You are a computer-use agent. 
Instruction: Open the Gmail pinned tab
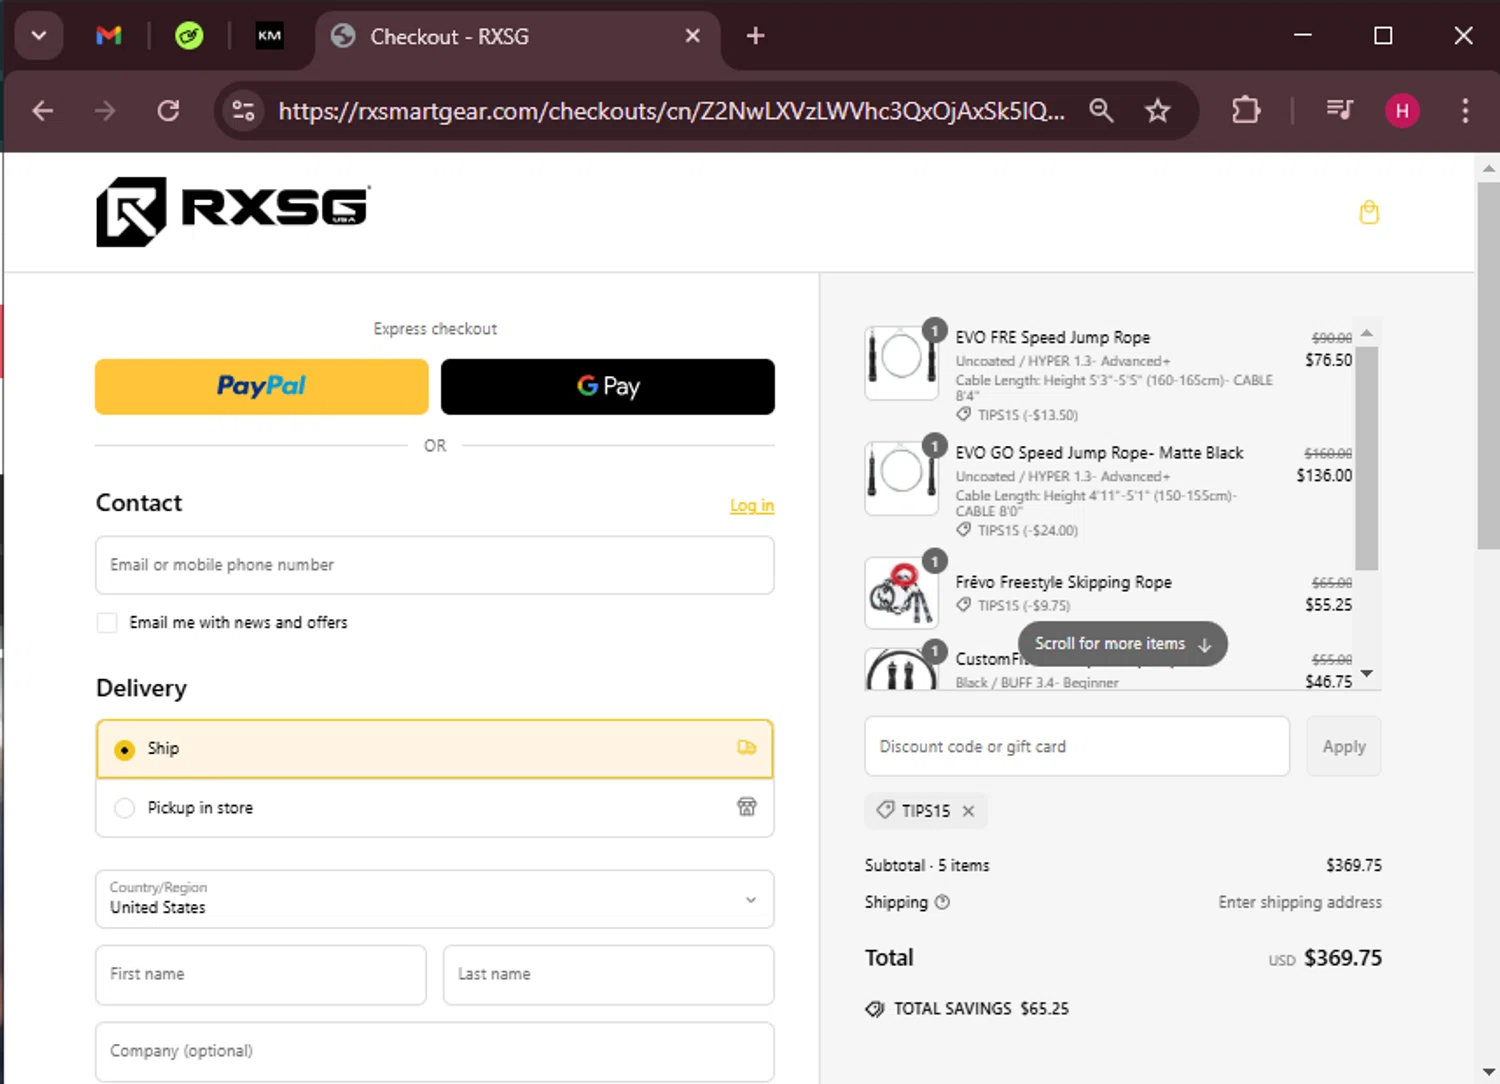click(109, 36)
